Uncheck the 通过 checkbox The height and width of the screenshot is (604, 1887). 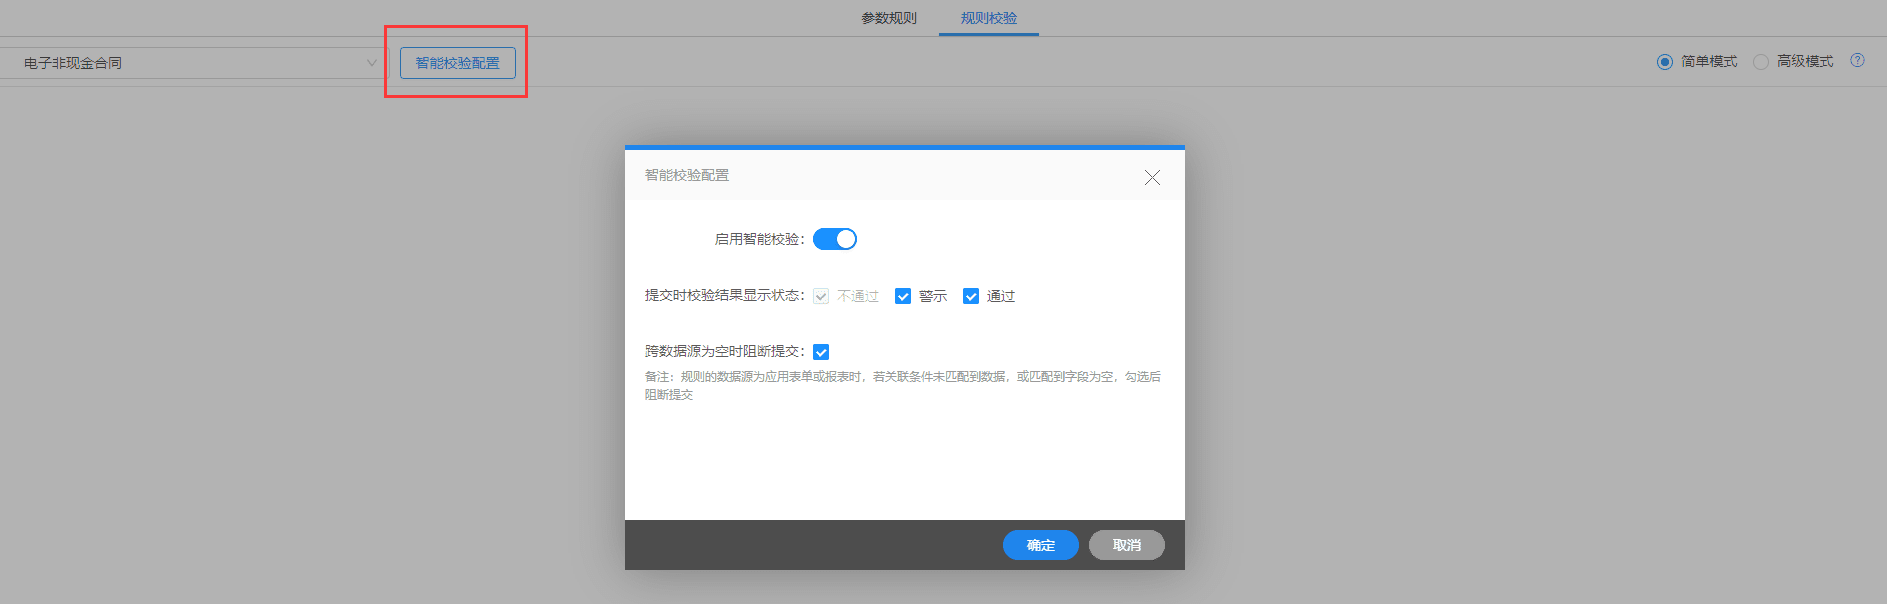(971, 296)
